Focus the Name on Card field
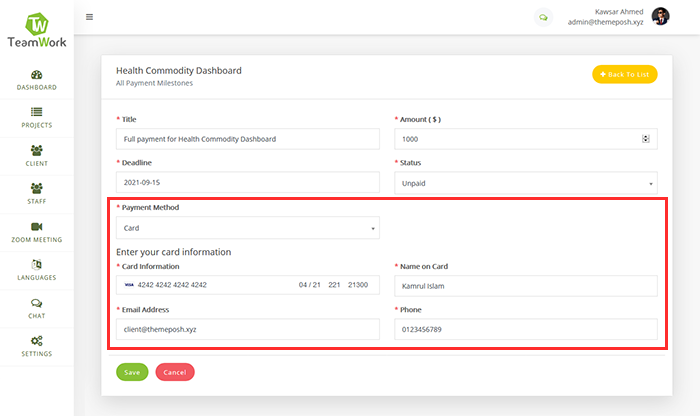Viewport: 700px width, 416px height. (x=526, y=285)
